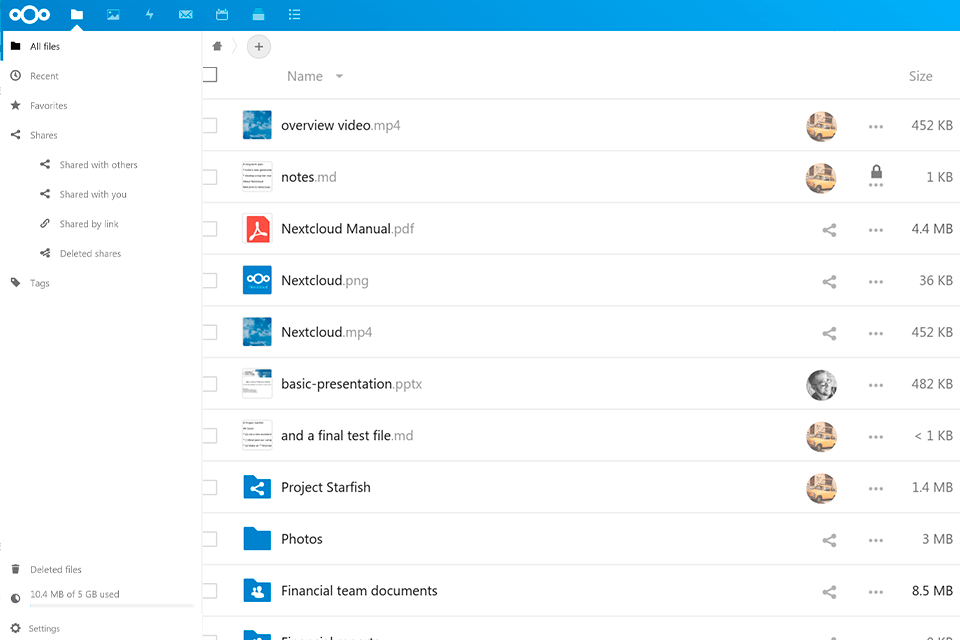Image resolution: width=960 pixels, height=640 pixels.
Task: Sort files by Size column
Action: click(x=920, y=76)
